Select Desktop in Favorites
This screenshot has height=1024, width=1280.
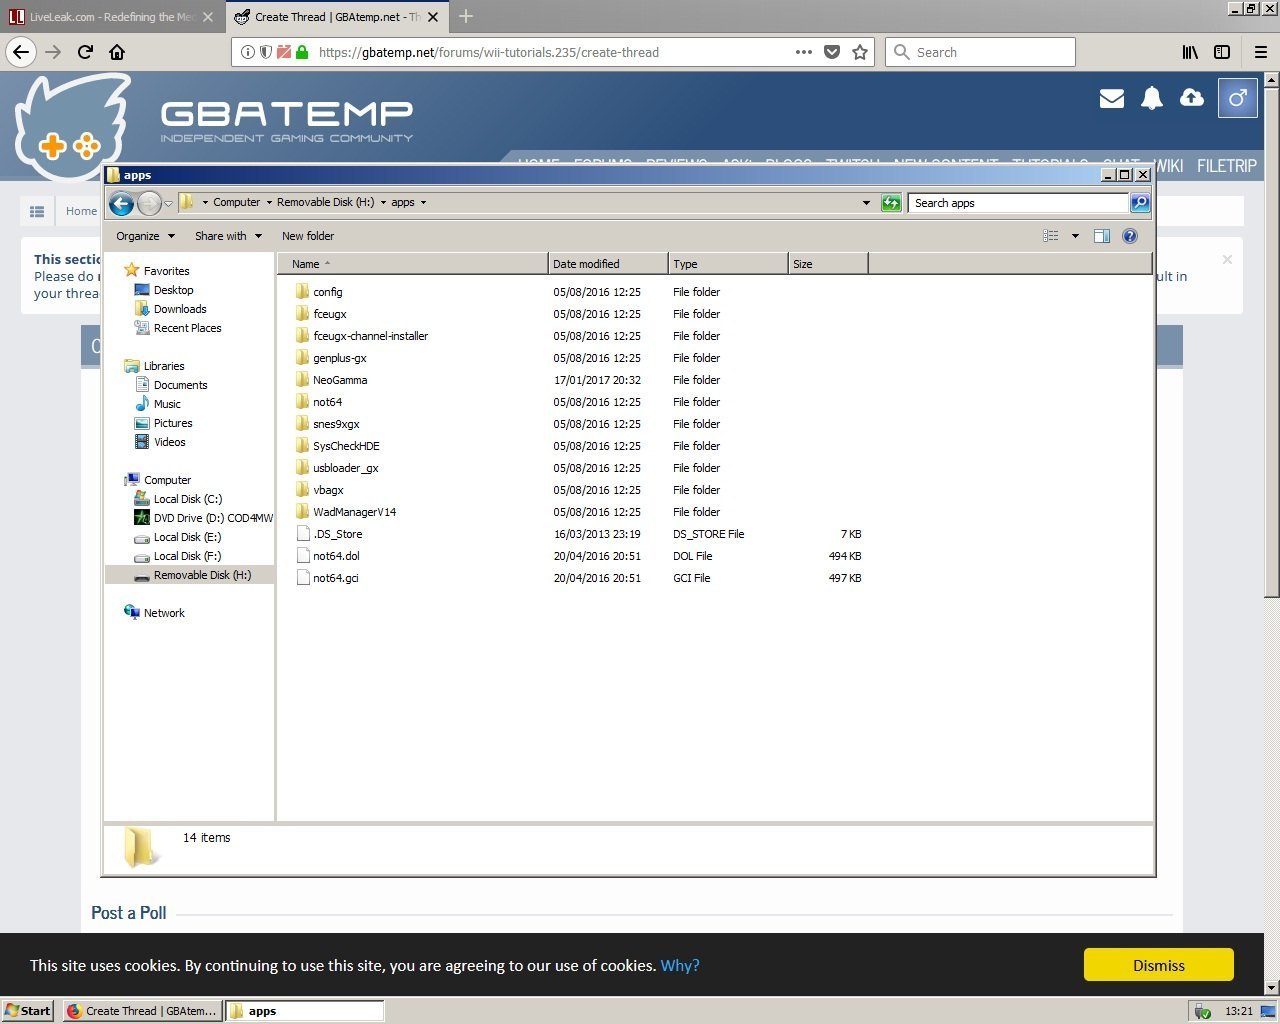173,290
